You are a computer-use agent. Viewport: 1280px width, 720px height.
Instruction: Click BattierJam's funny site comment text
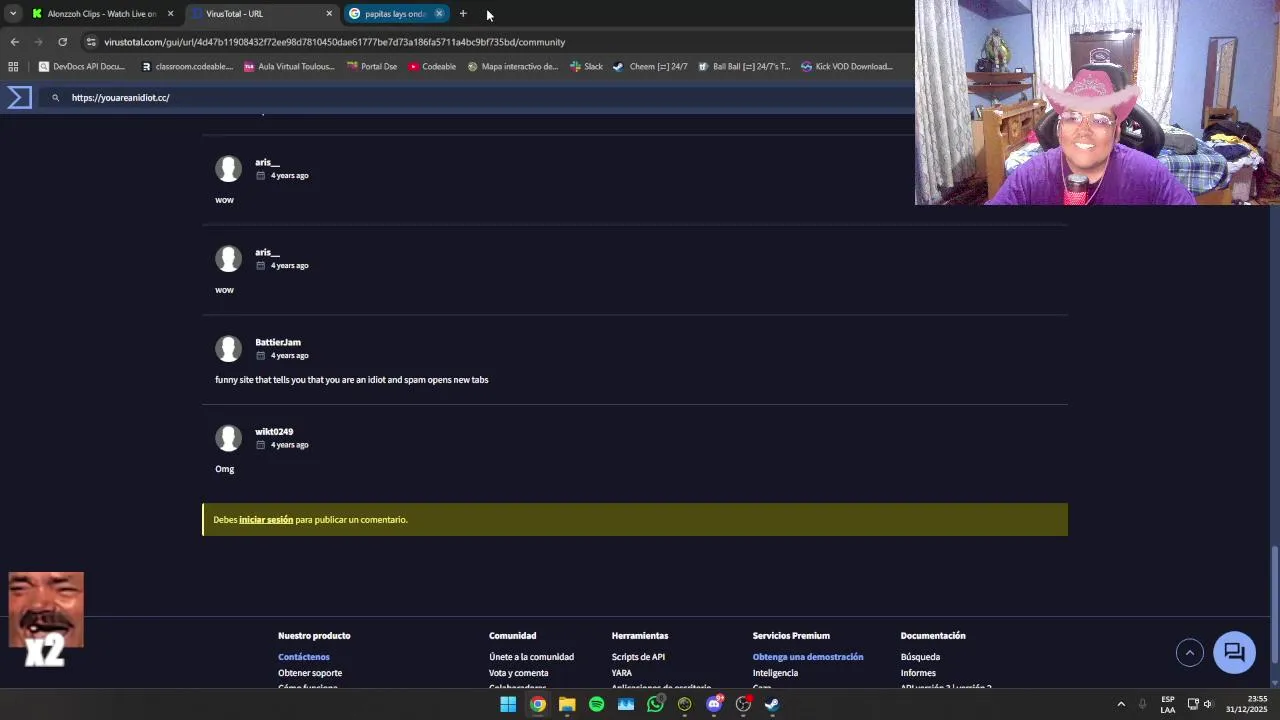(x=352, y=380)
